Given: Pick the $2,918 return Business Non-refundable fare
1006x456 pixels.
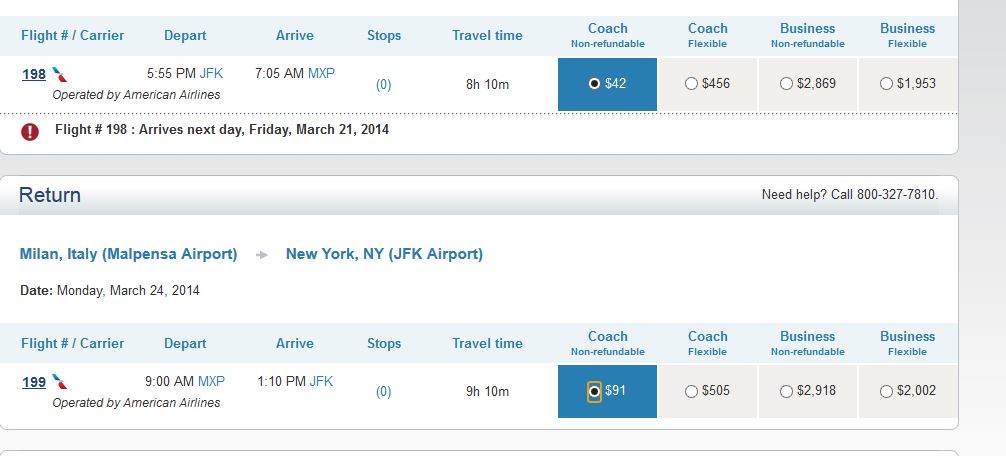Looking at the screenshot, I should tap(786, 391).
